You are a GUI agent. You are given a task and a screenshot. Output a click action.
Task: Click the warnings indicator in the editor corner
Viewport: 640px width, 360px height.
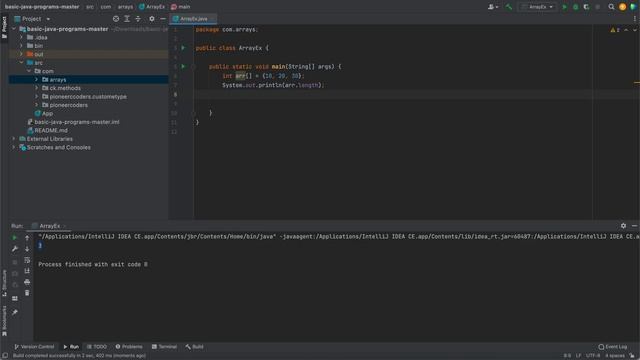pos(615,30)
